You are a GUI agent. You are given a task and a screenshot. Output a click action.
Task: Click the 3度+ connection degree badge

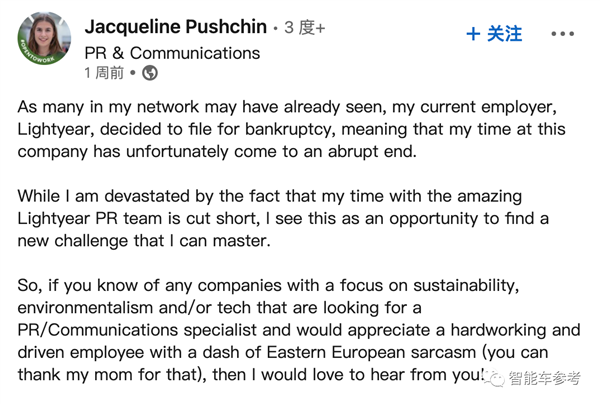point(305,28)
